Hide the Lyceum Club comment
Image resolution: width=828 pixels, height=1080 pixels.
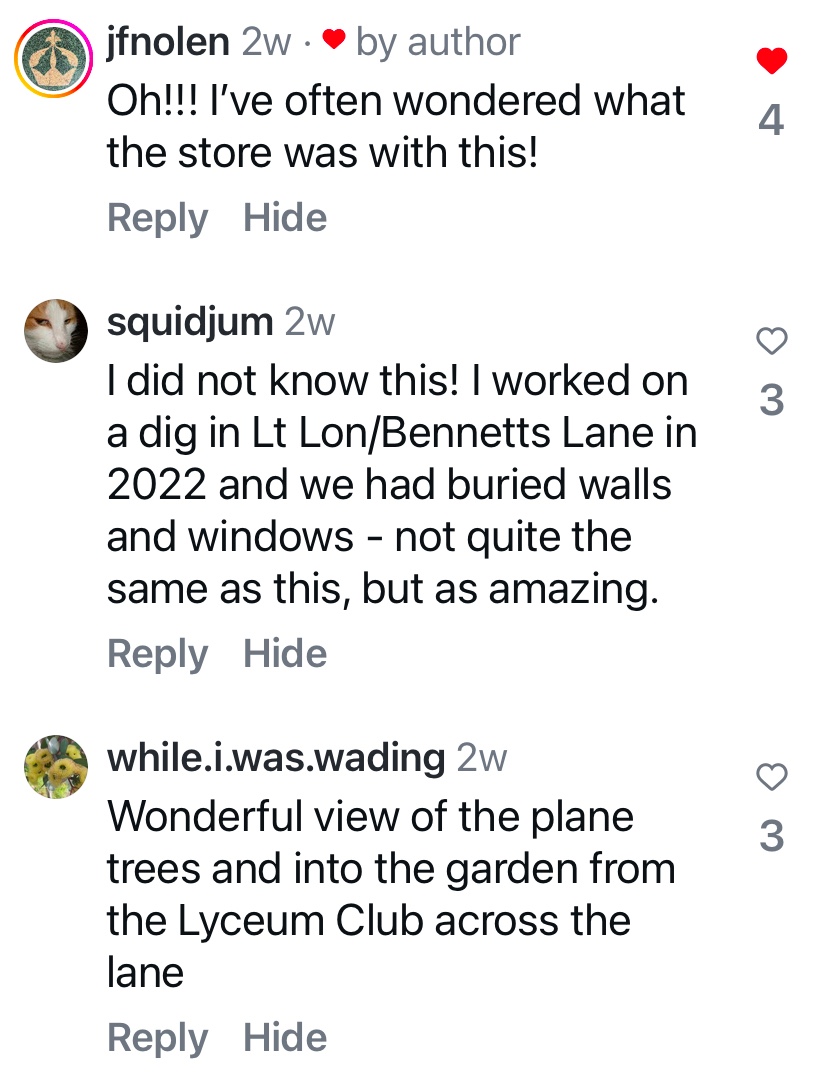285,1038
